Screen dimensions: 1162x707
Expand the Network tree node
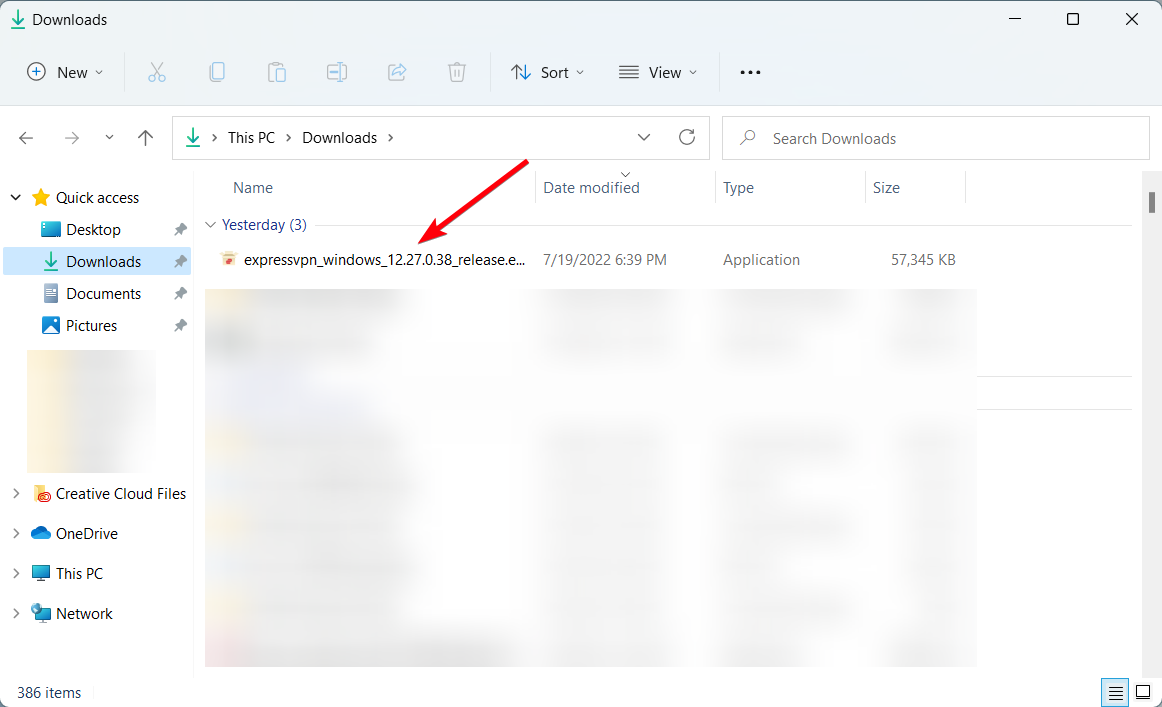16,613
